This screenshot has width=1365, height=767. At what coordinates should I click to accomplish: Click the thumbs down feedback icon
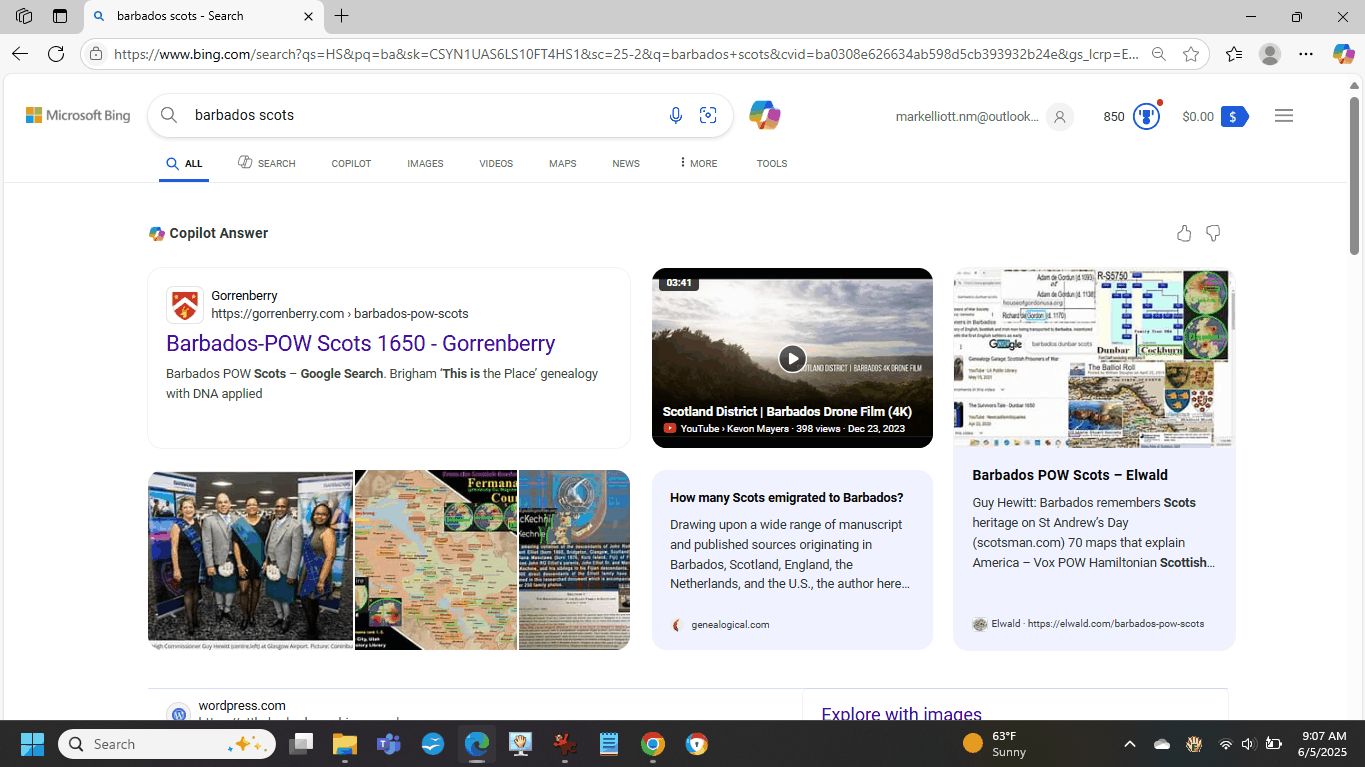tap(1213, 233)
